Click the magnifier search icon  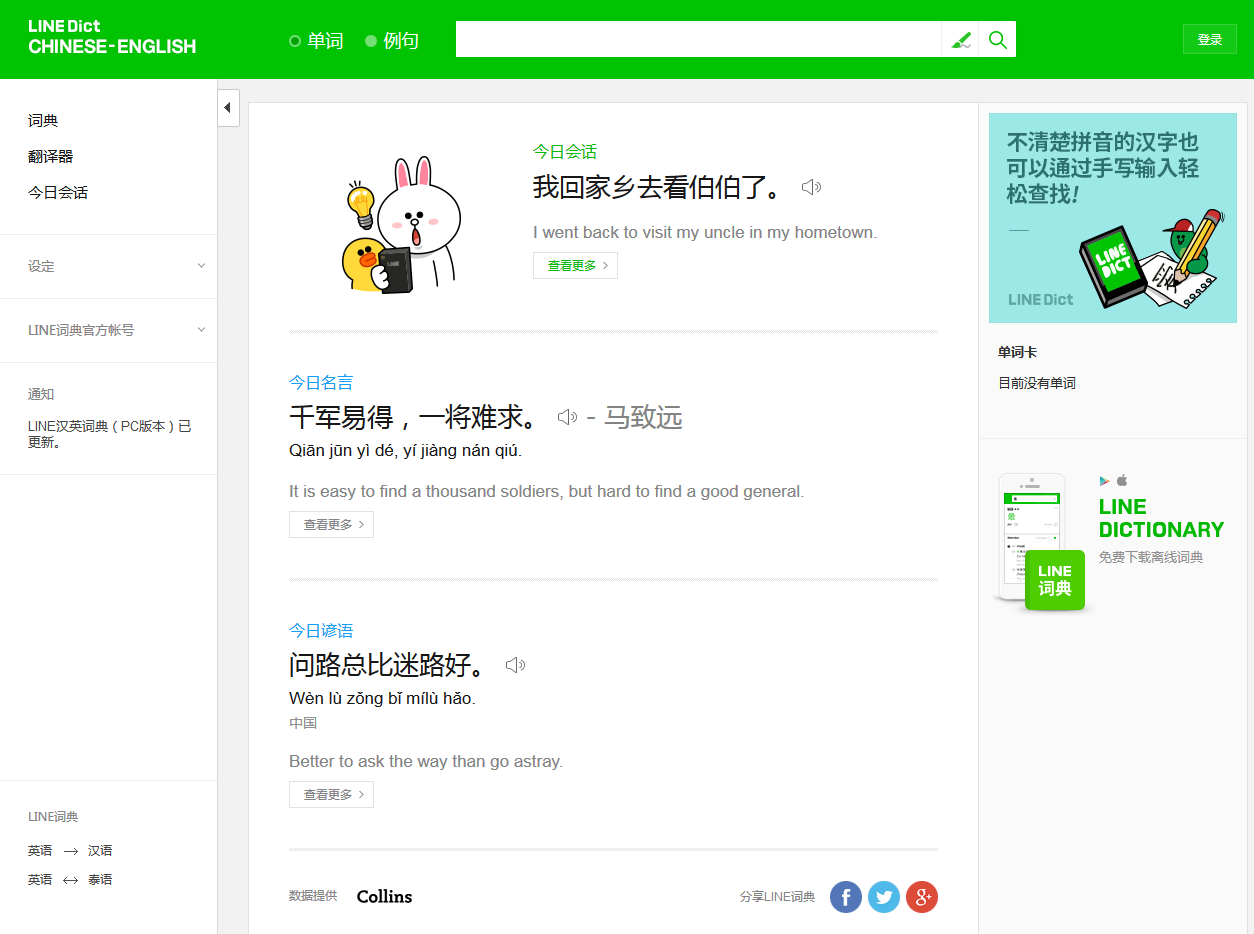pos(997,40)
